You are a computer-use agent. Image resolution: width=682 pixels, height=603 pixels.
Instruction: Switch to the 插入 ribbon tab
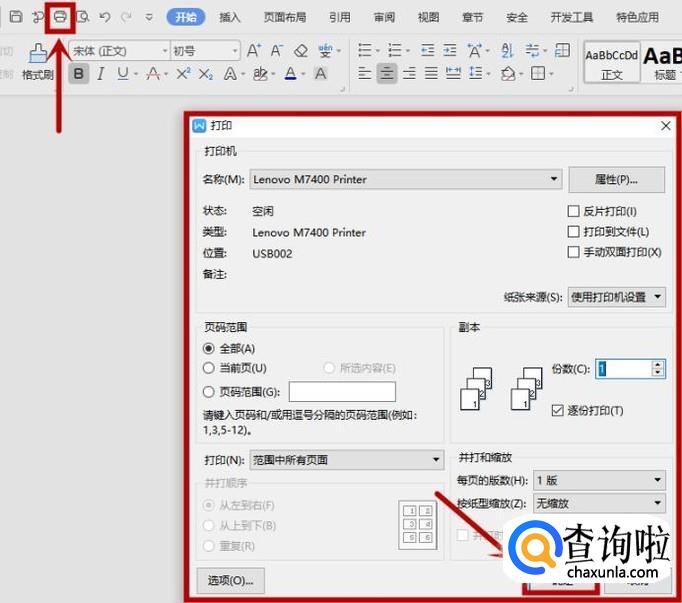click(230, 17)
